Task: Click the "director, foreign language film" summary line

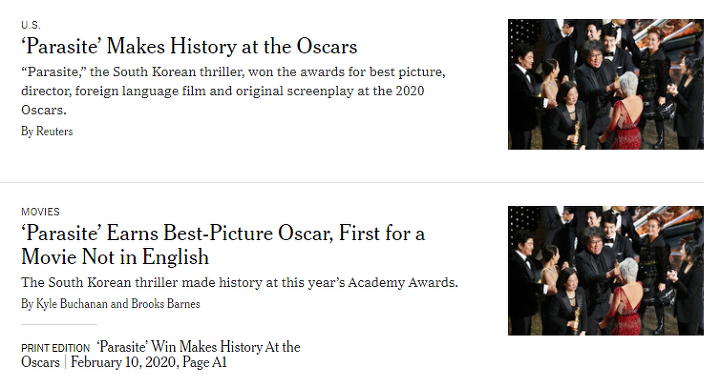Action: (x=223, y=91)
